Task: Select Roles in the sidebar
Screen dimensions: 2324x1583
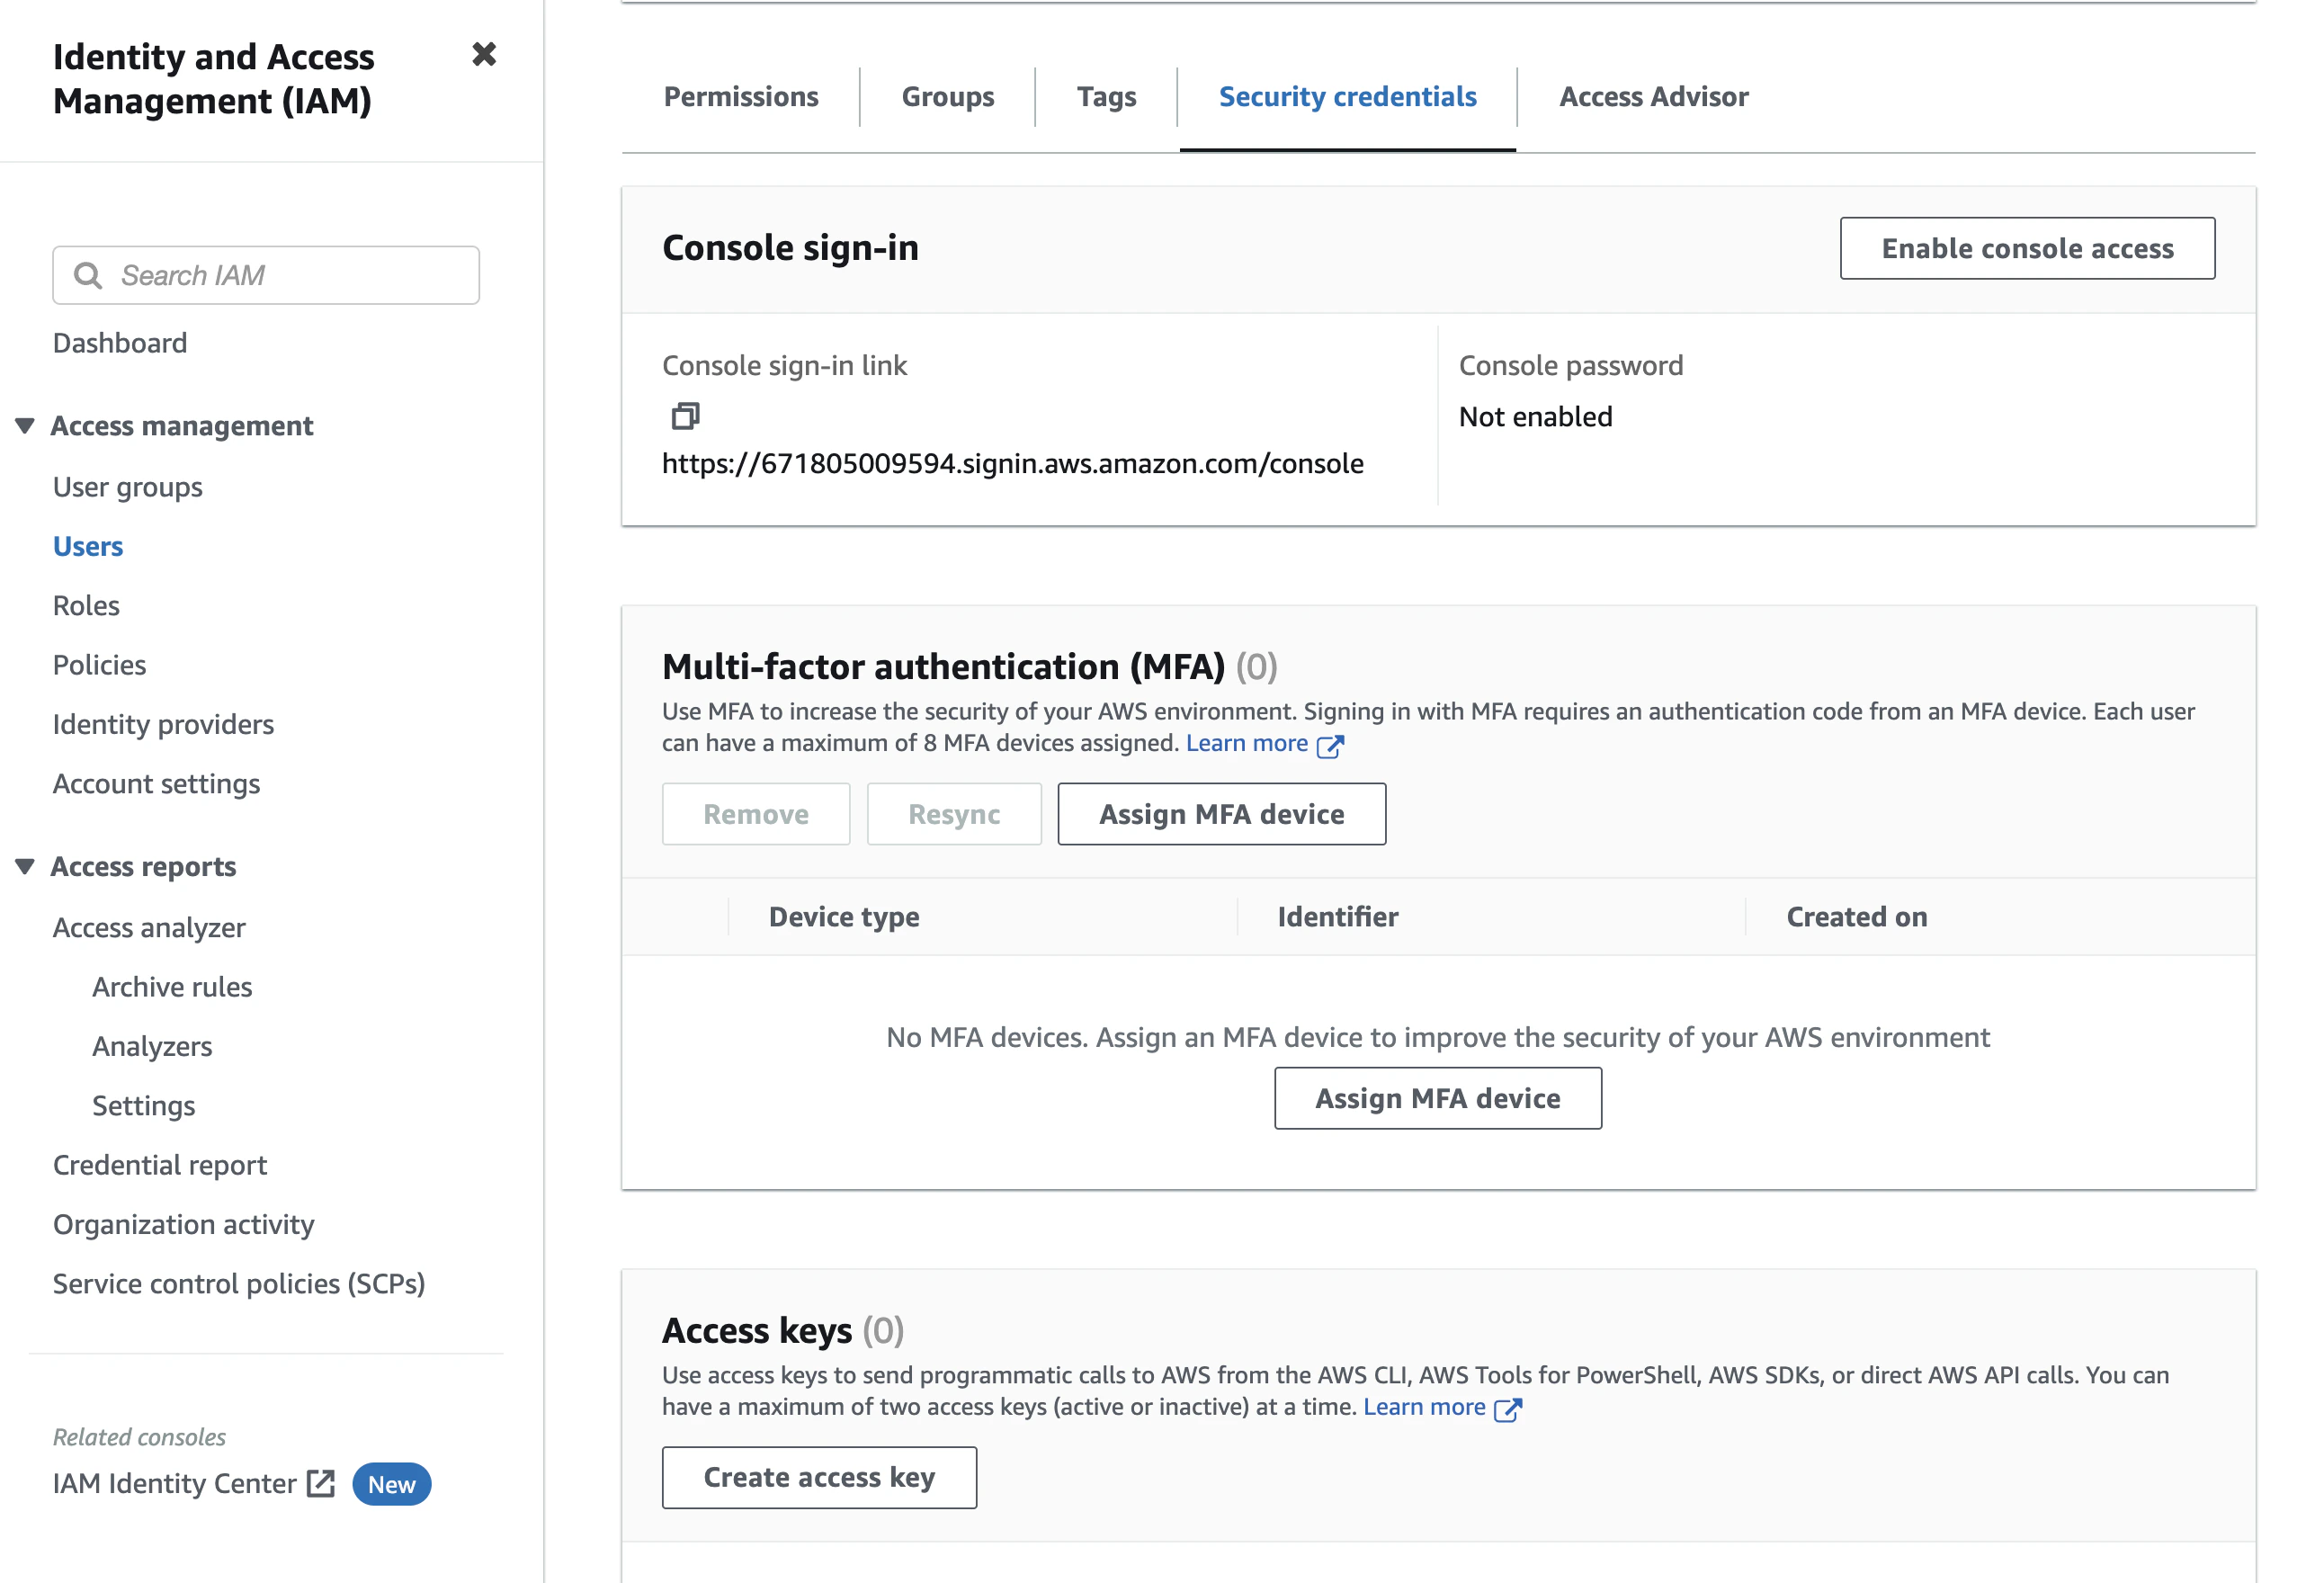Action: click(85, 605)
